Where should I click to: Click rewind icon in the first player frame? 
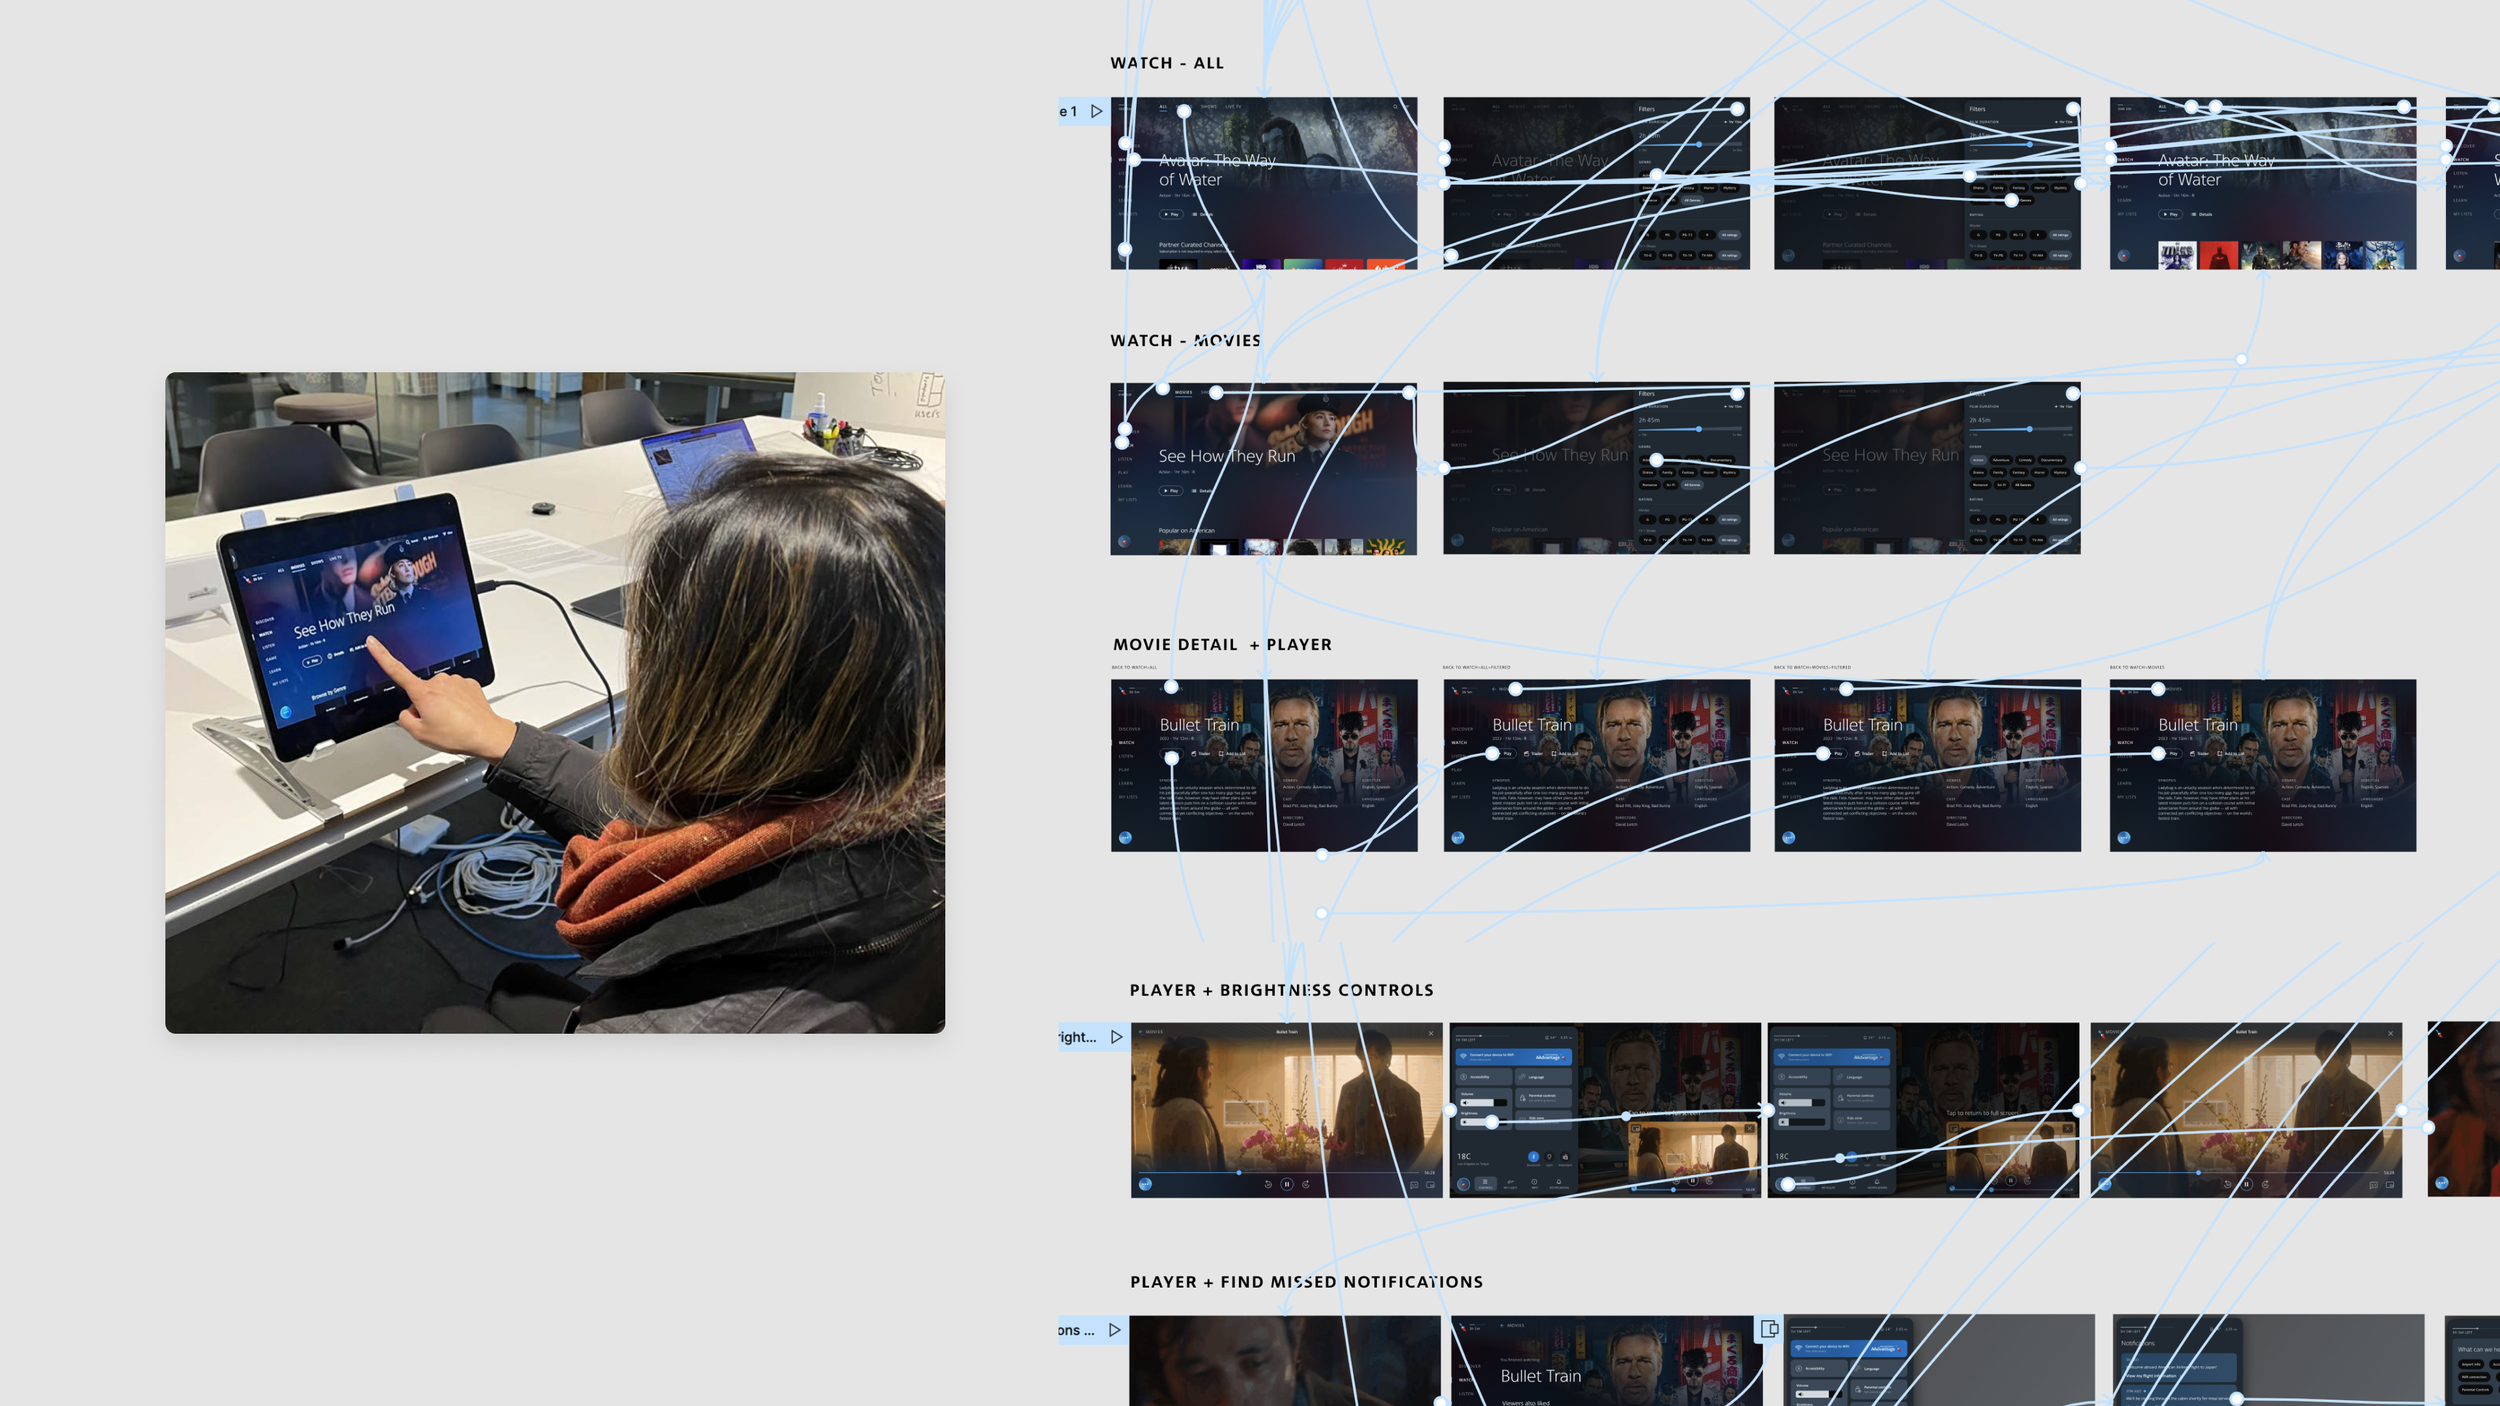(x=1268, y=1184)
